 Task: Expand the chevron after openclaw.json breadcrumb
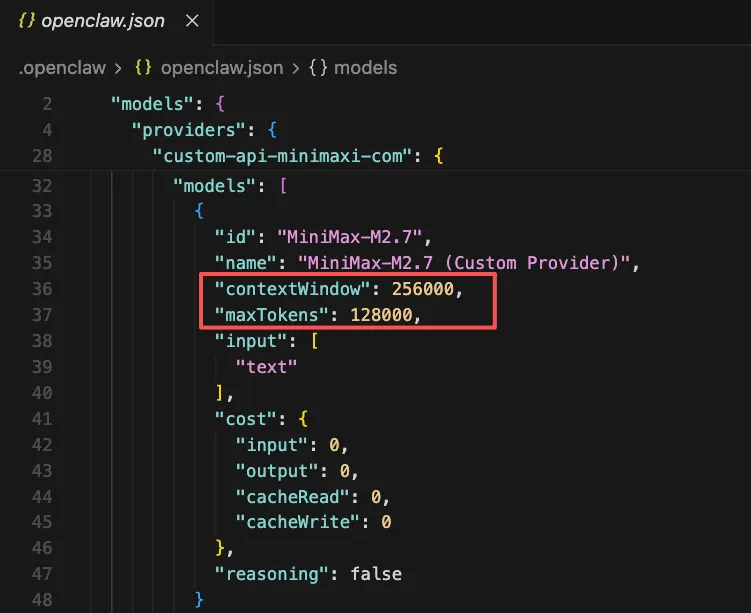point(296,68)
